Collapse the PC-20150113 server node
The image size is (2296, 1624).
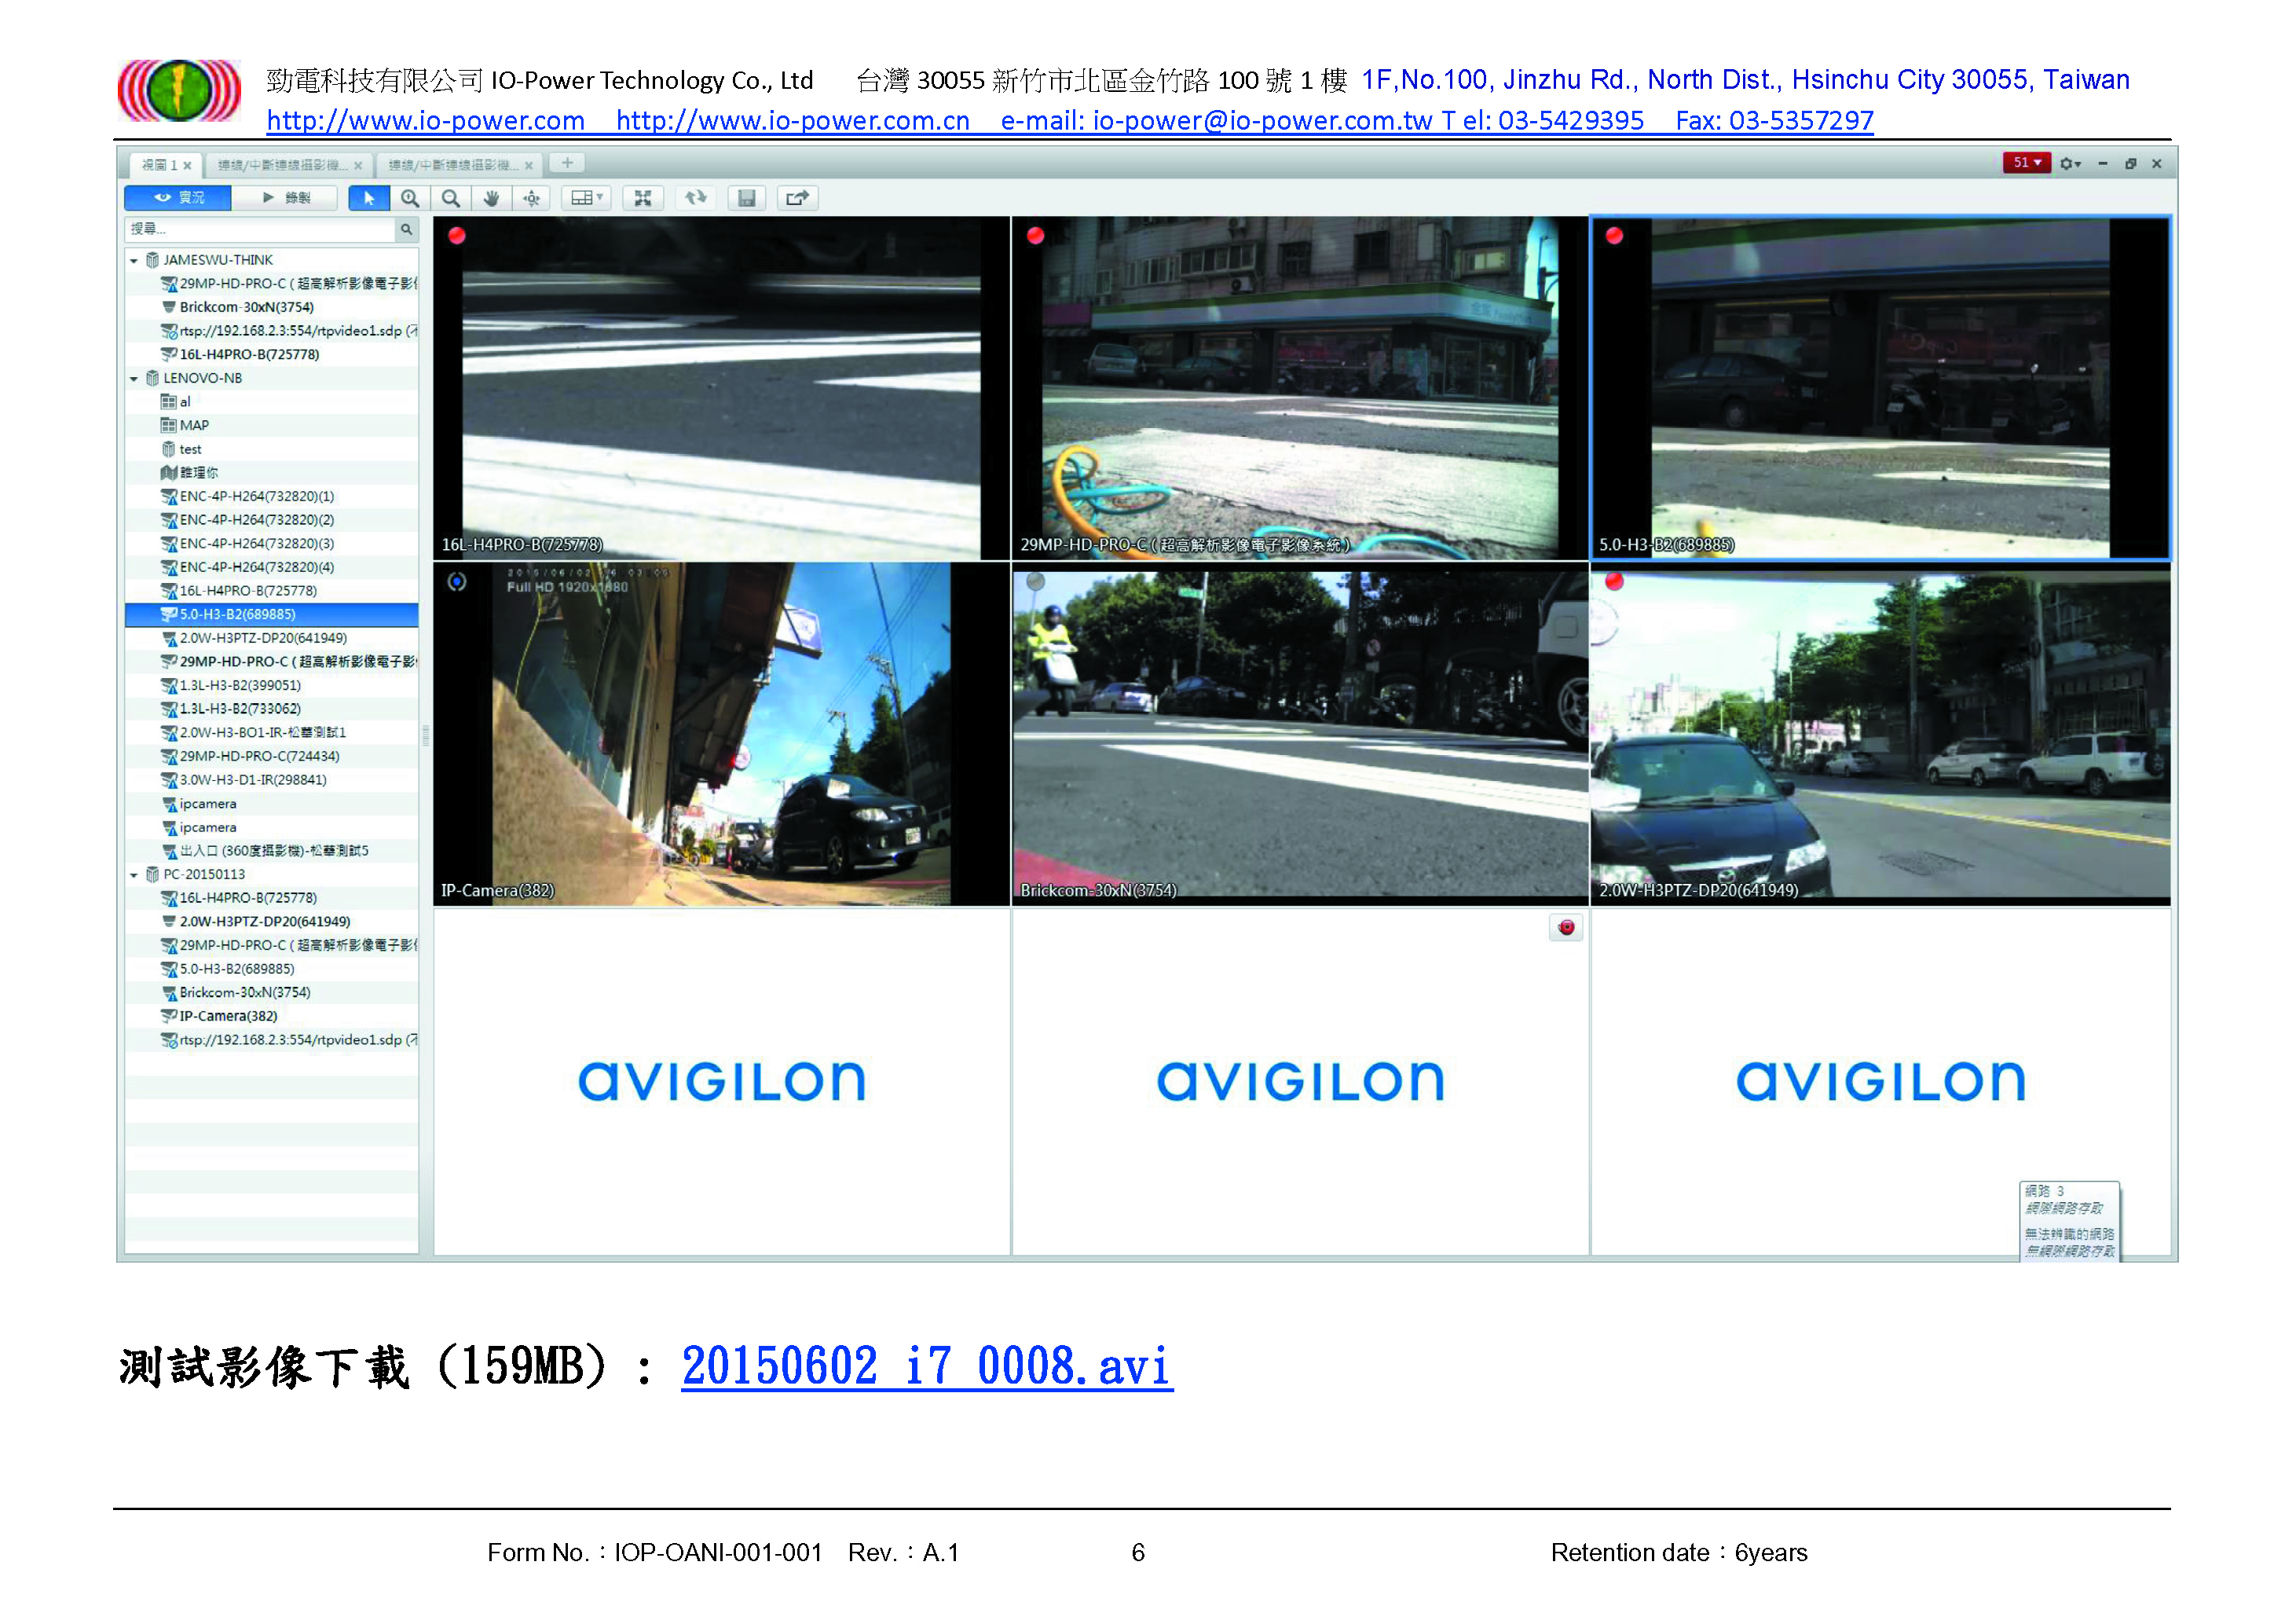(134, 875)
